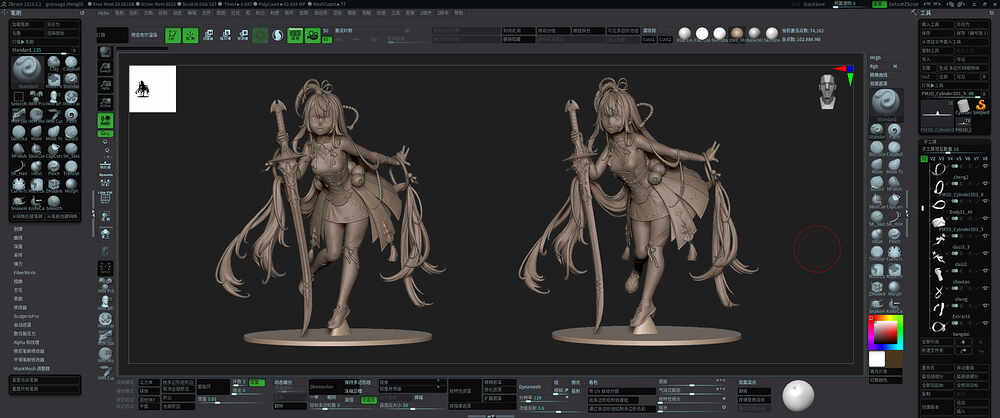The image size is (1000, 418).
Task: Select the white color swatch below picker
Action: 877,359
